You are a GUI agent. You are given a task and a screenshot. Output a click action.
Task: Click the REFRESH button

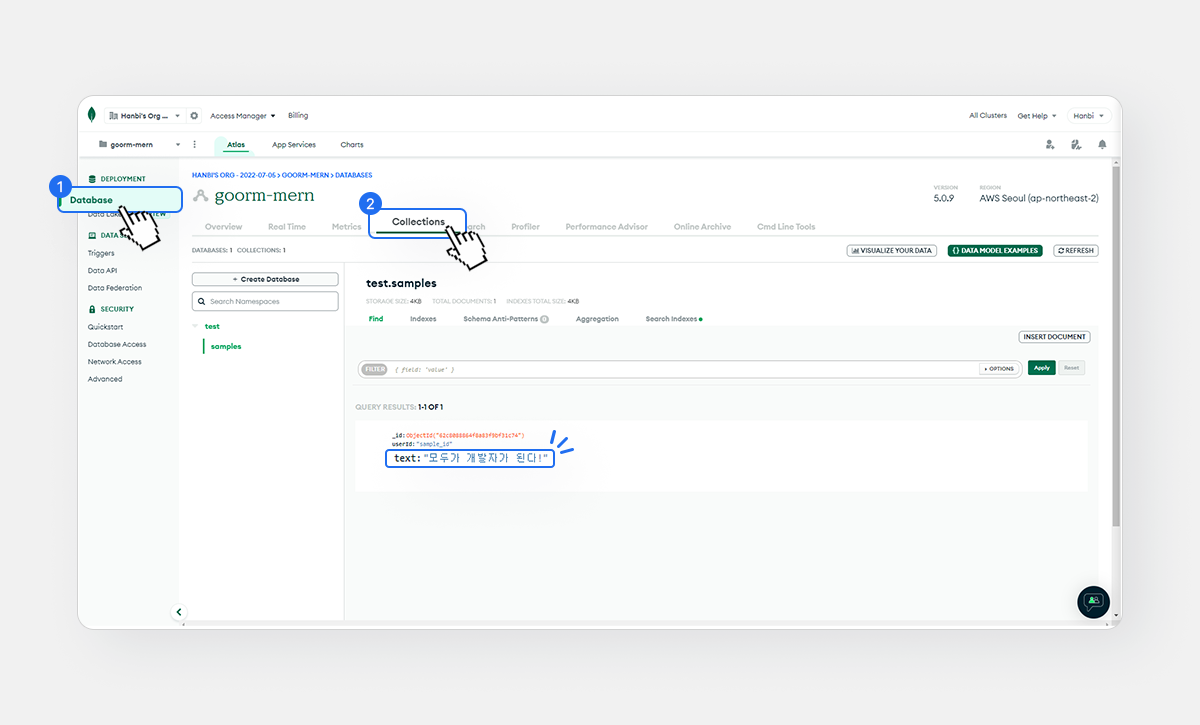pyautogui.click(x=1076, y=251)
